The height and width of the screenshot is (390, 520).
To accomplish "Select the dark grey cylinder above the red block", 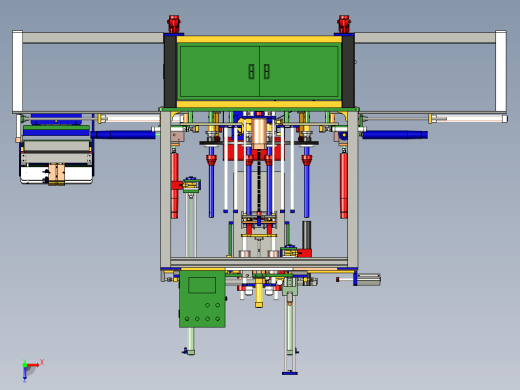I will pos(307,235).
